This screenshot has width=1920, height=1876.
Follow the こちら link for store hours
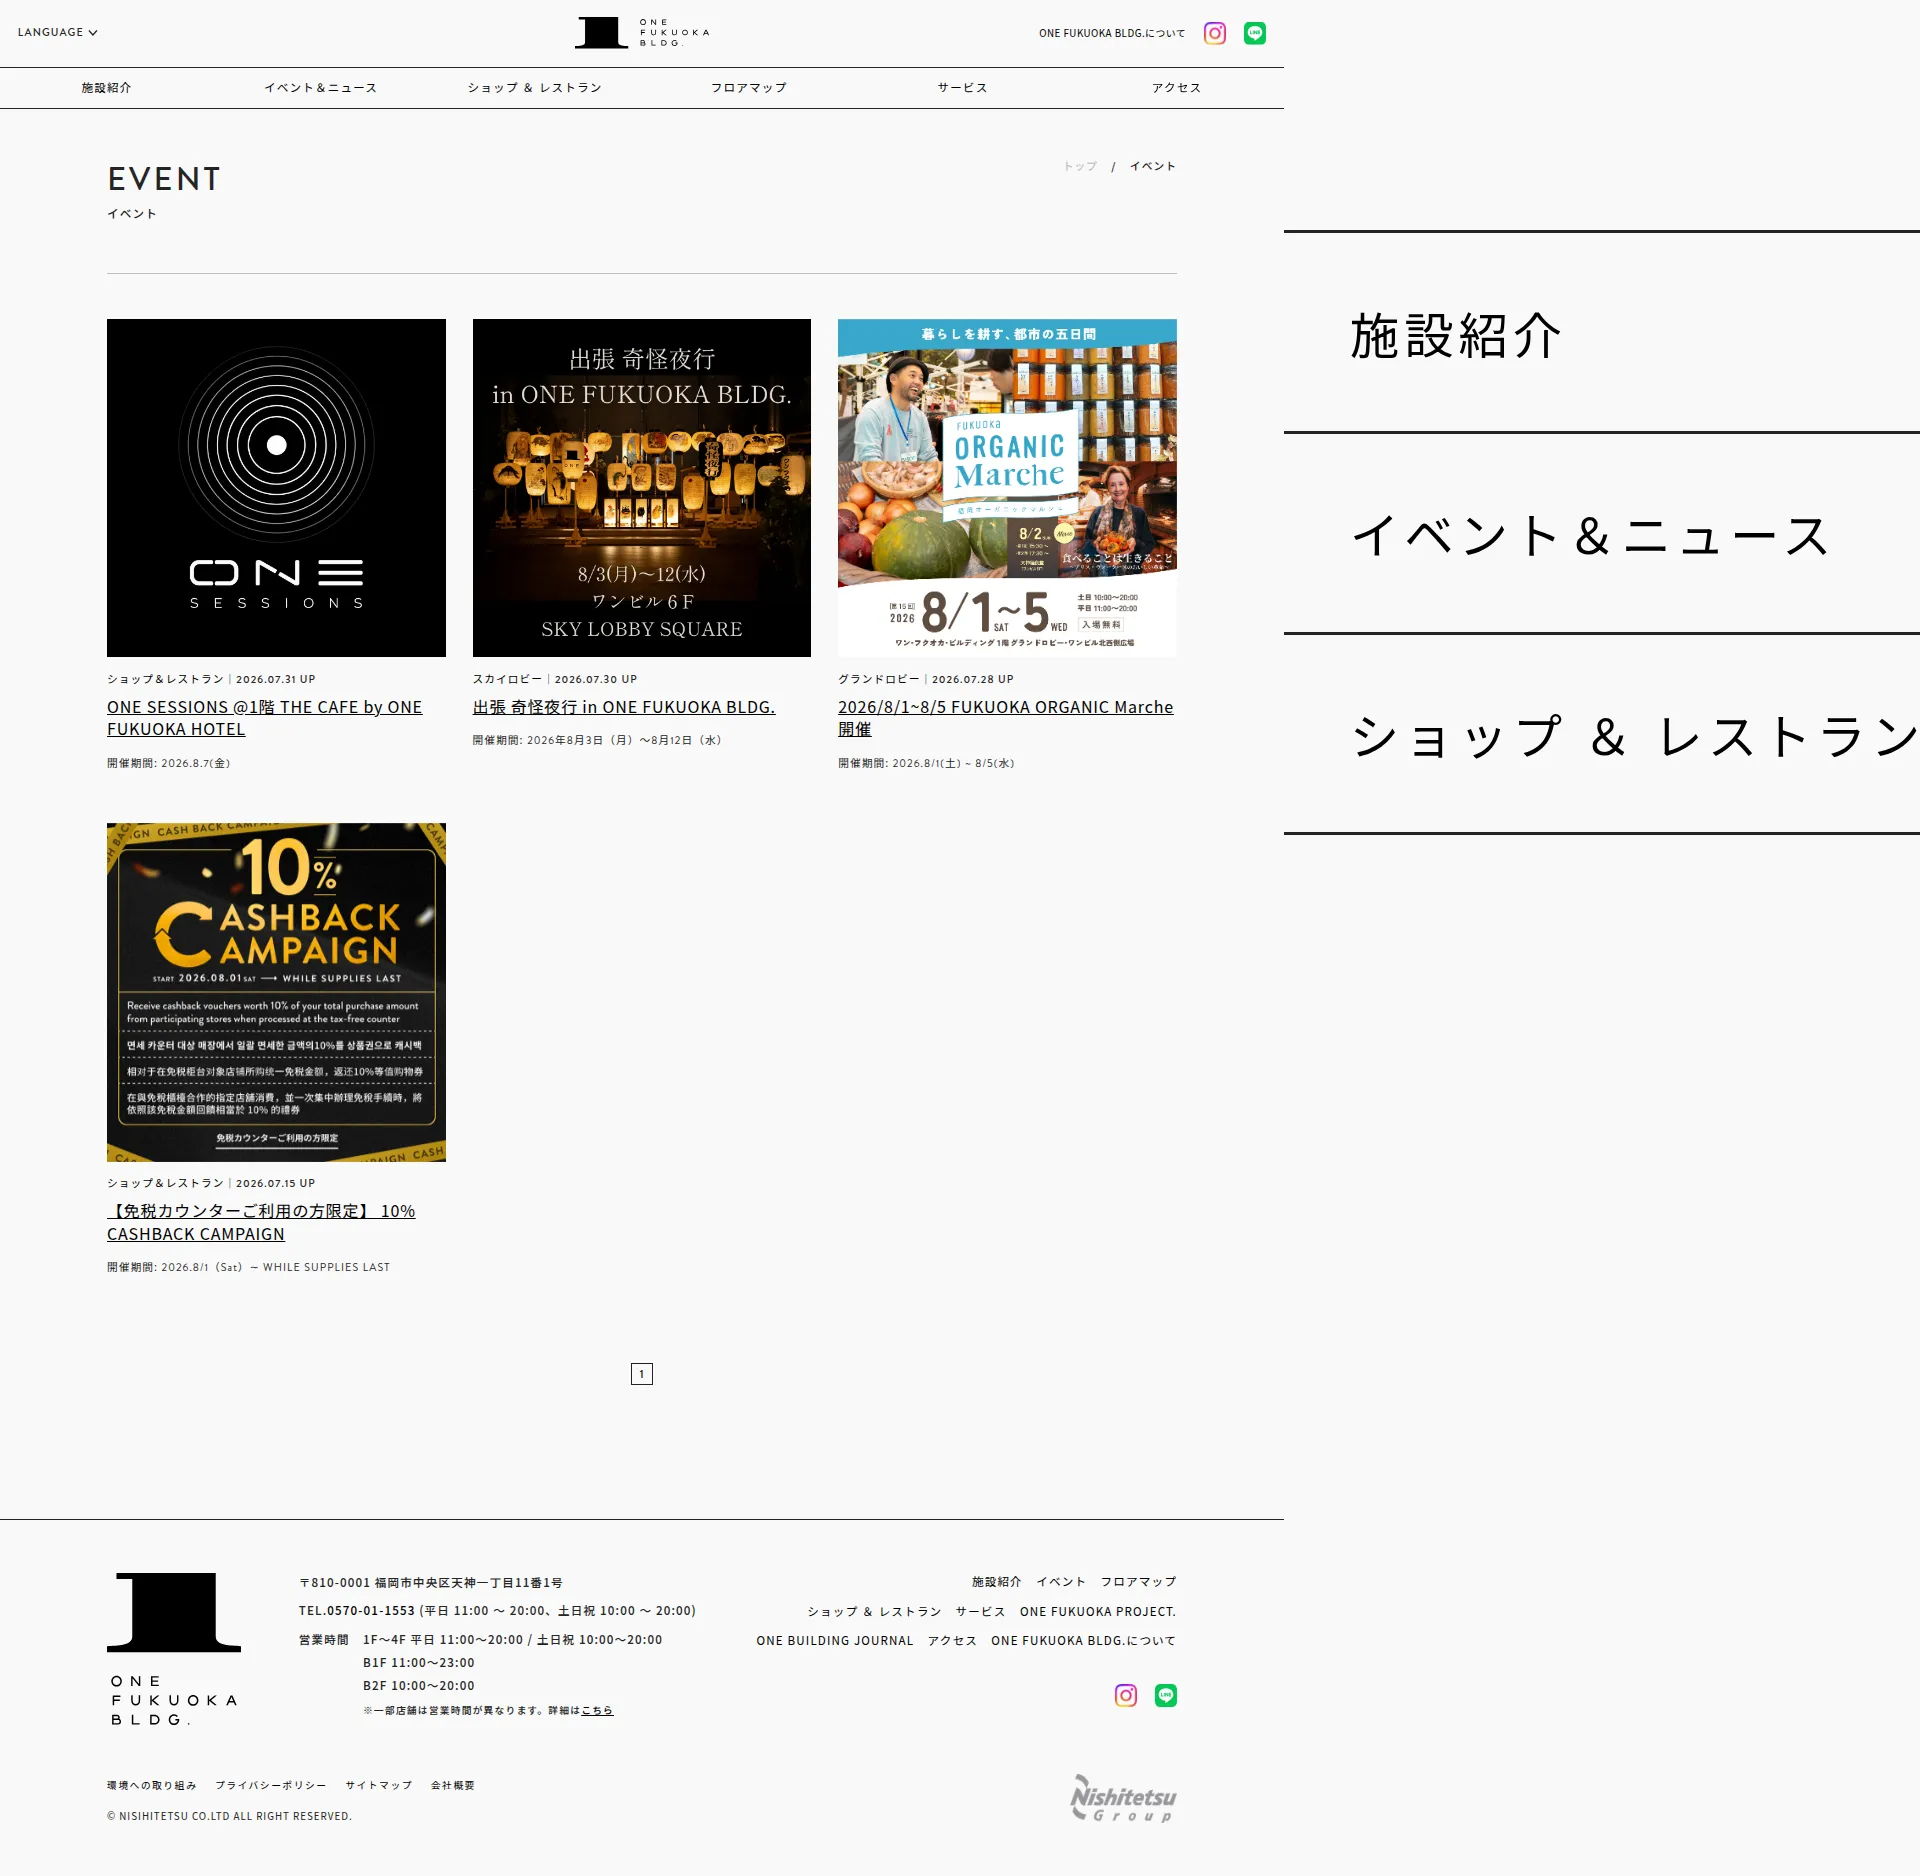coord(598,1711)
